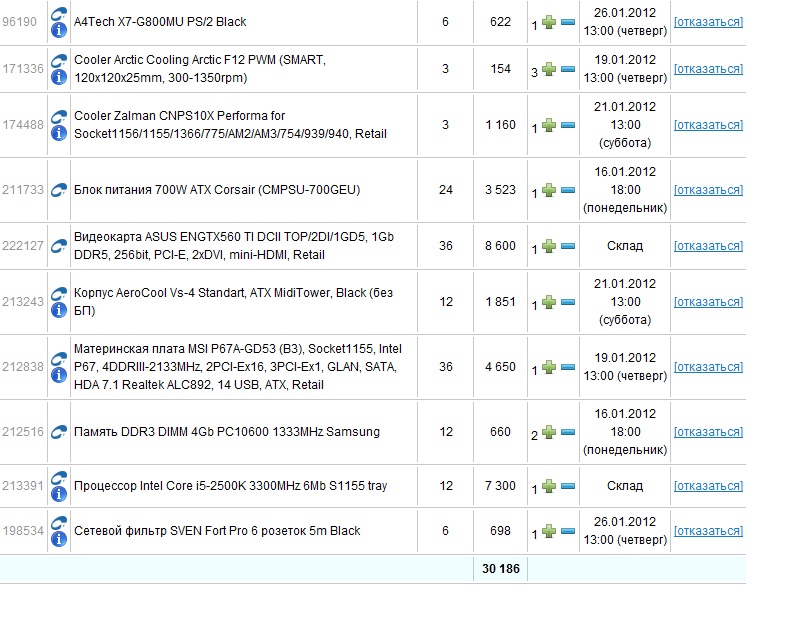Open info icon for Cooler Arctic Cooling F12

click(x=59, y=77)
